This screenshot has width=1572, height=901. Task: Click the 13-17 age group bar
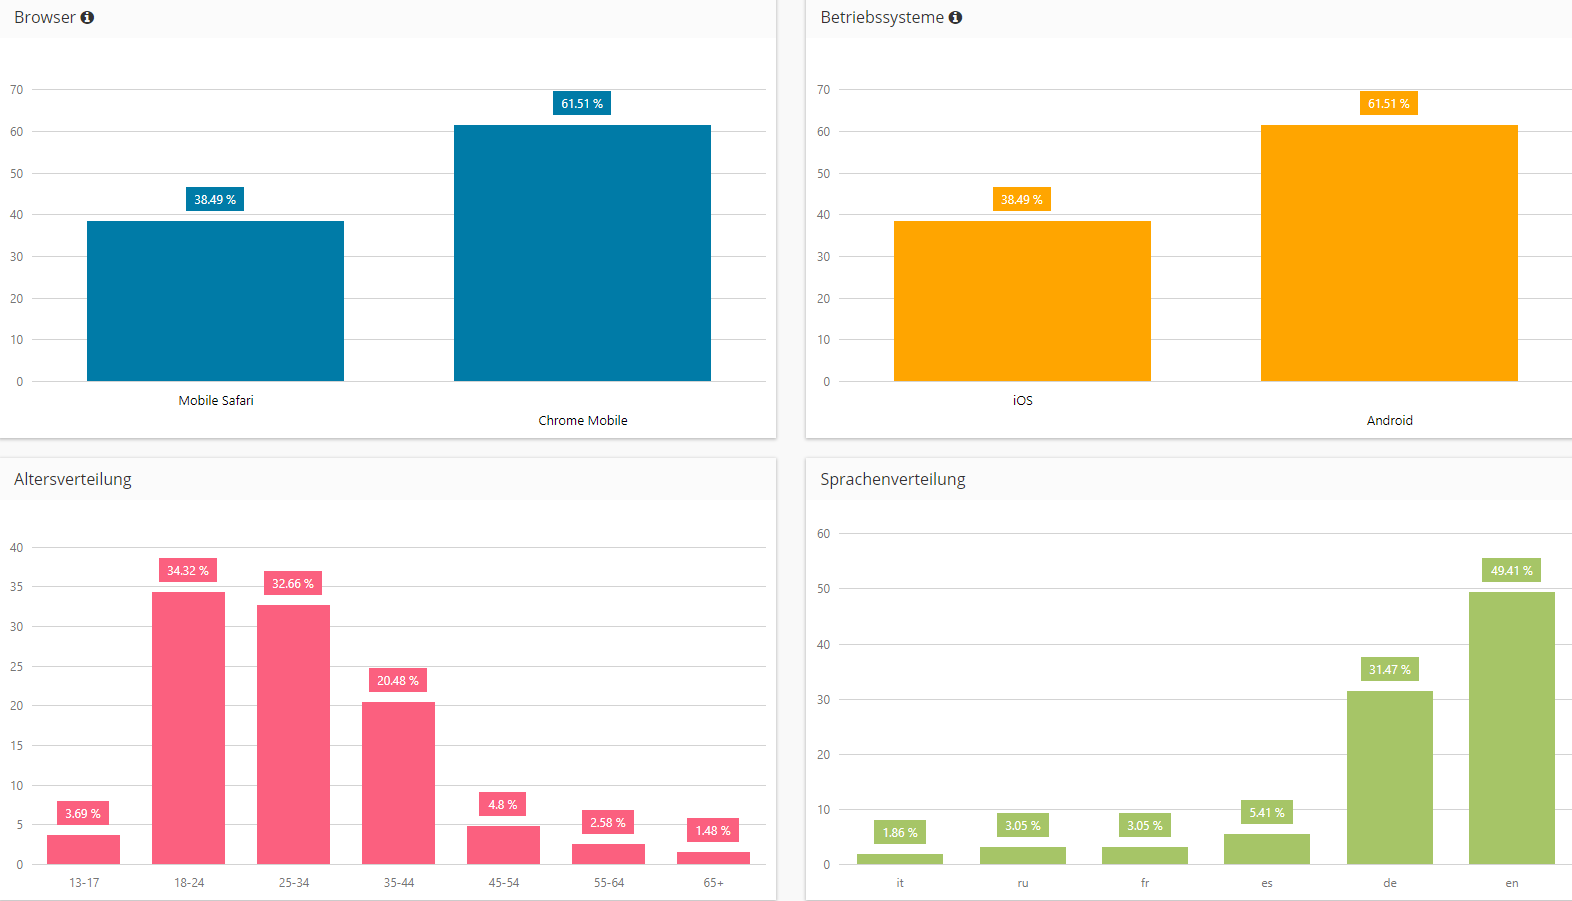[83, 849]
